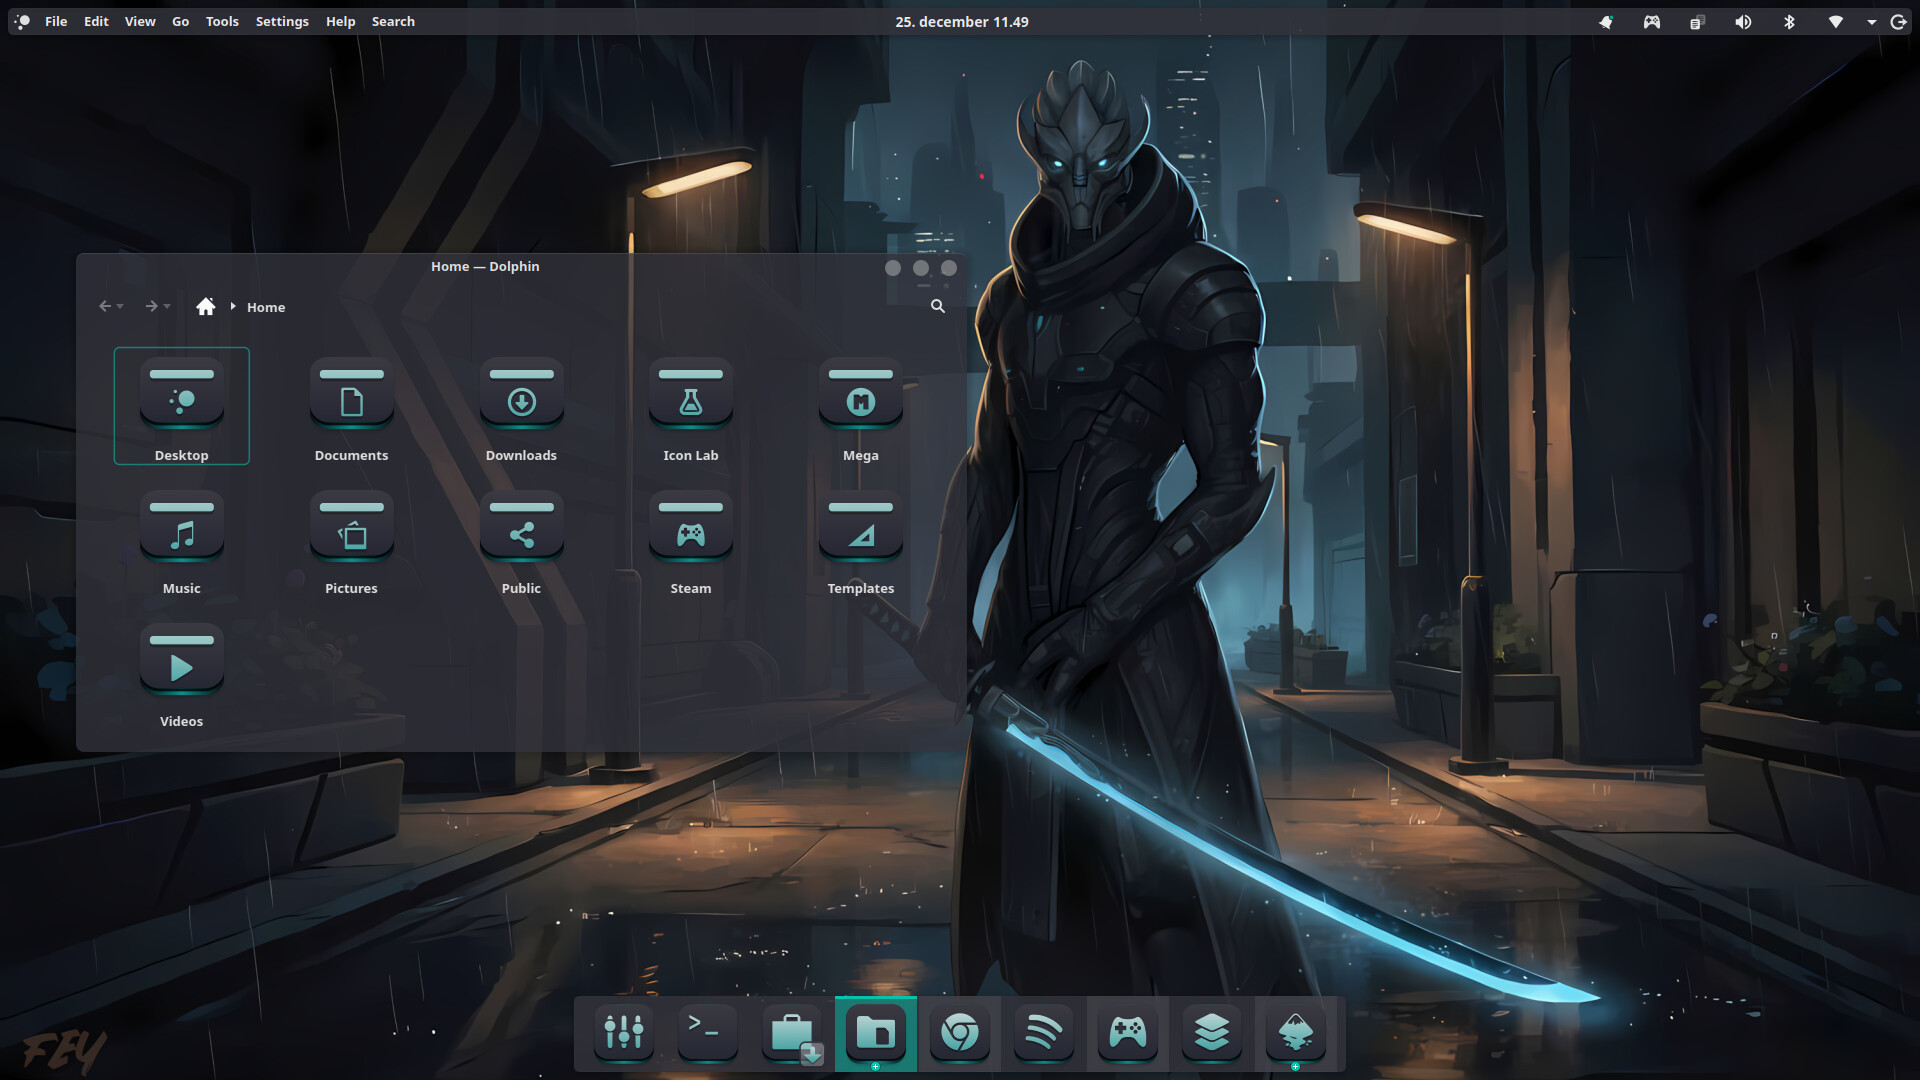The width and height of the screenshot is (1920, 1080).
Task: Click the logout icon in the top panel
Action: click(x=1898, y=22)
